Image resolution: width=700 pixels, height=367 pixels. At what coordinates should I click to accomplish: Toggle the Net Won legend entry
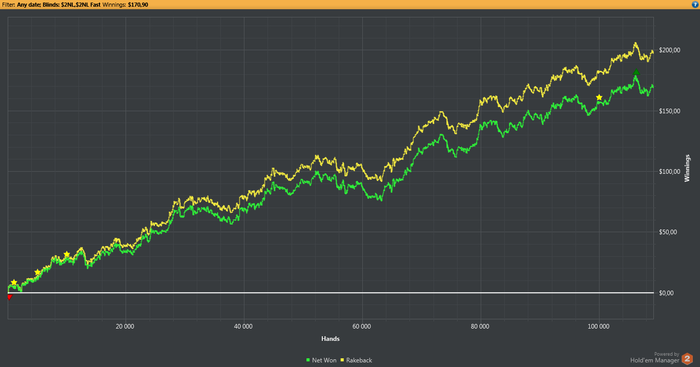coord(321,360)
